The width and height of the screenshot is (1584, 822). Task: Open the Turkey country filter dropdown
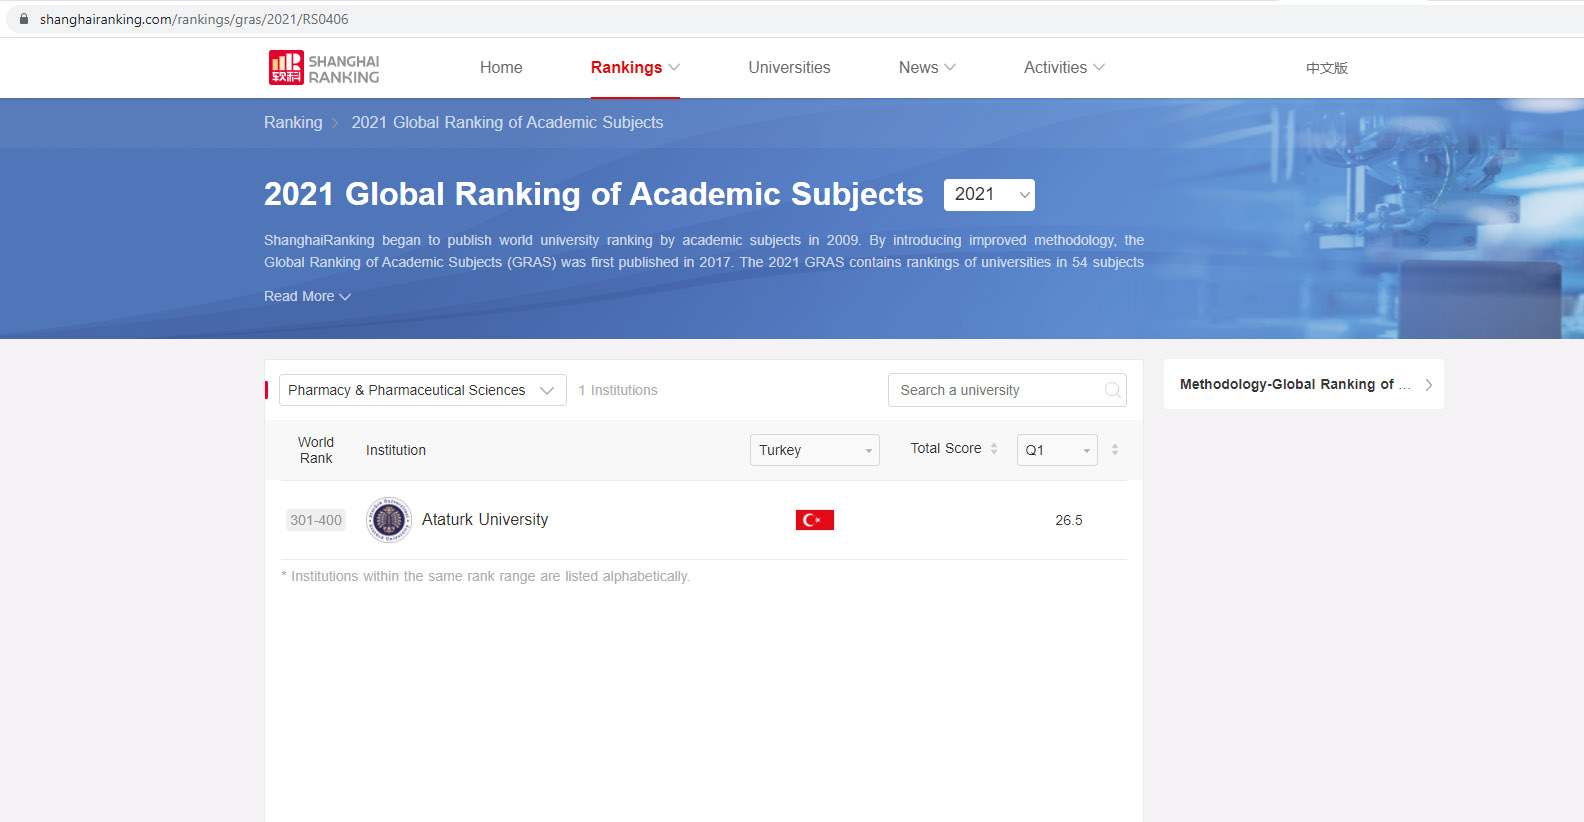point(814,450)
